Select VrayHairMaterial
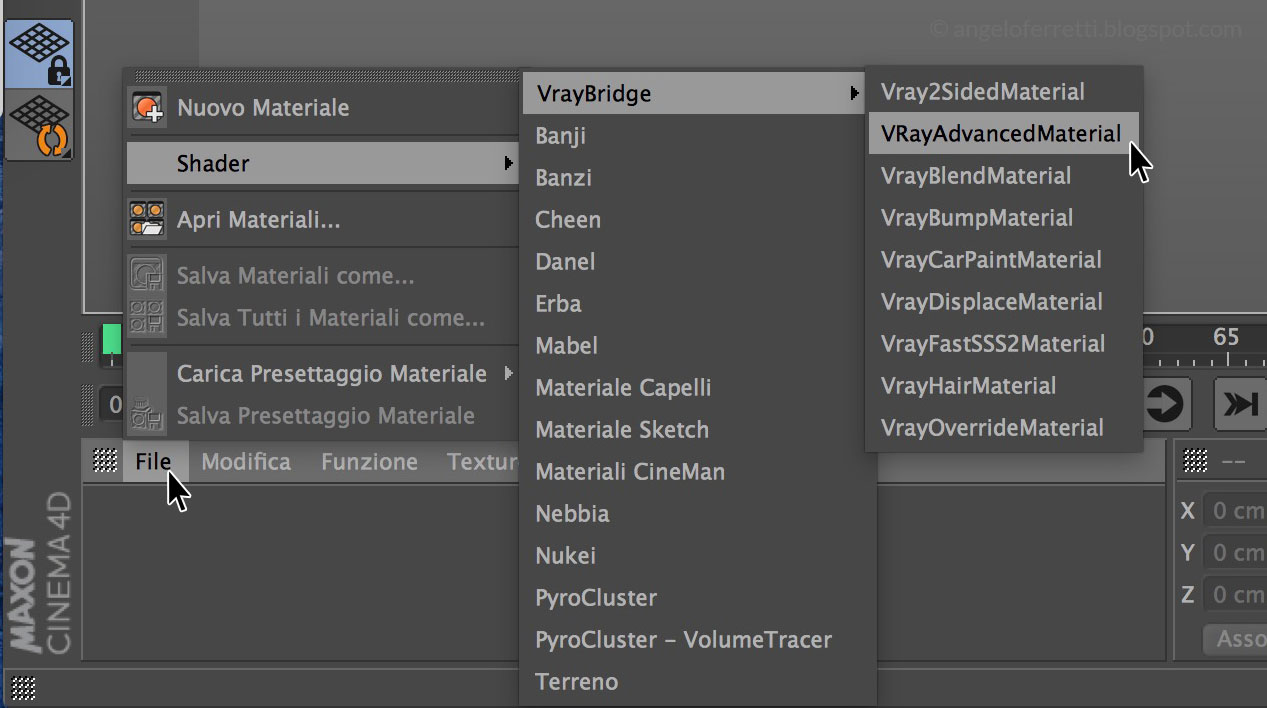 pyautogui.click(x=1004, y=386)
